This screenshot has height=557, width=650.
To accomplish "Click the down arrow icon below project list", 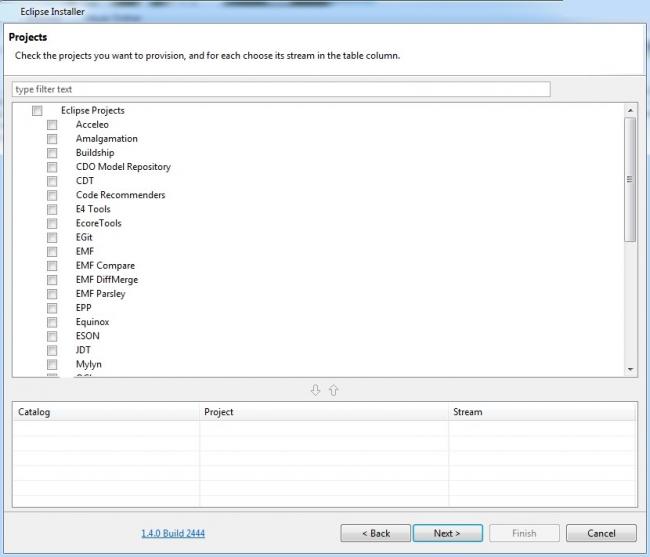I will coord(315,390).
